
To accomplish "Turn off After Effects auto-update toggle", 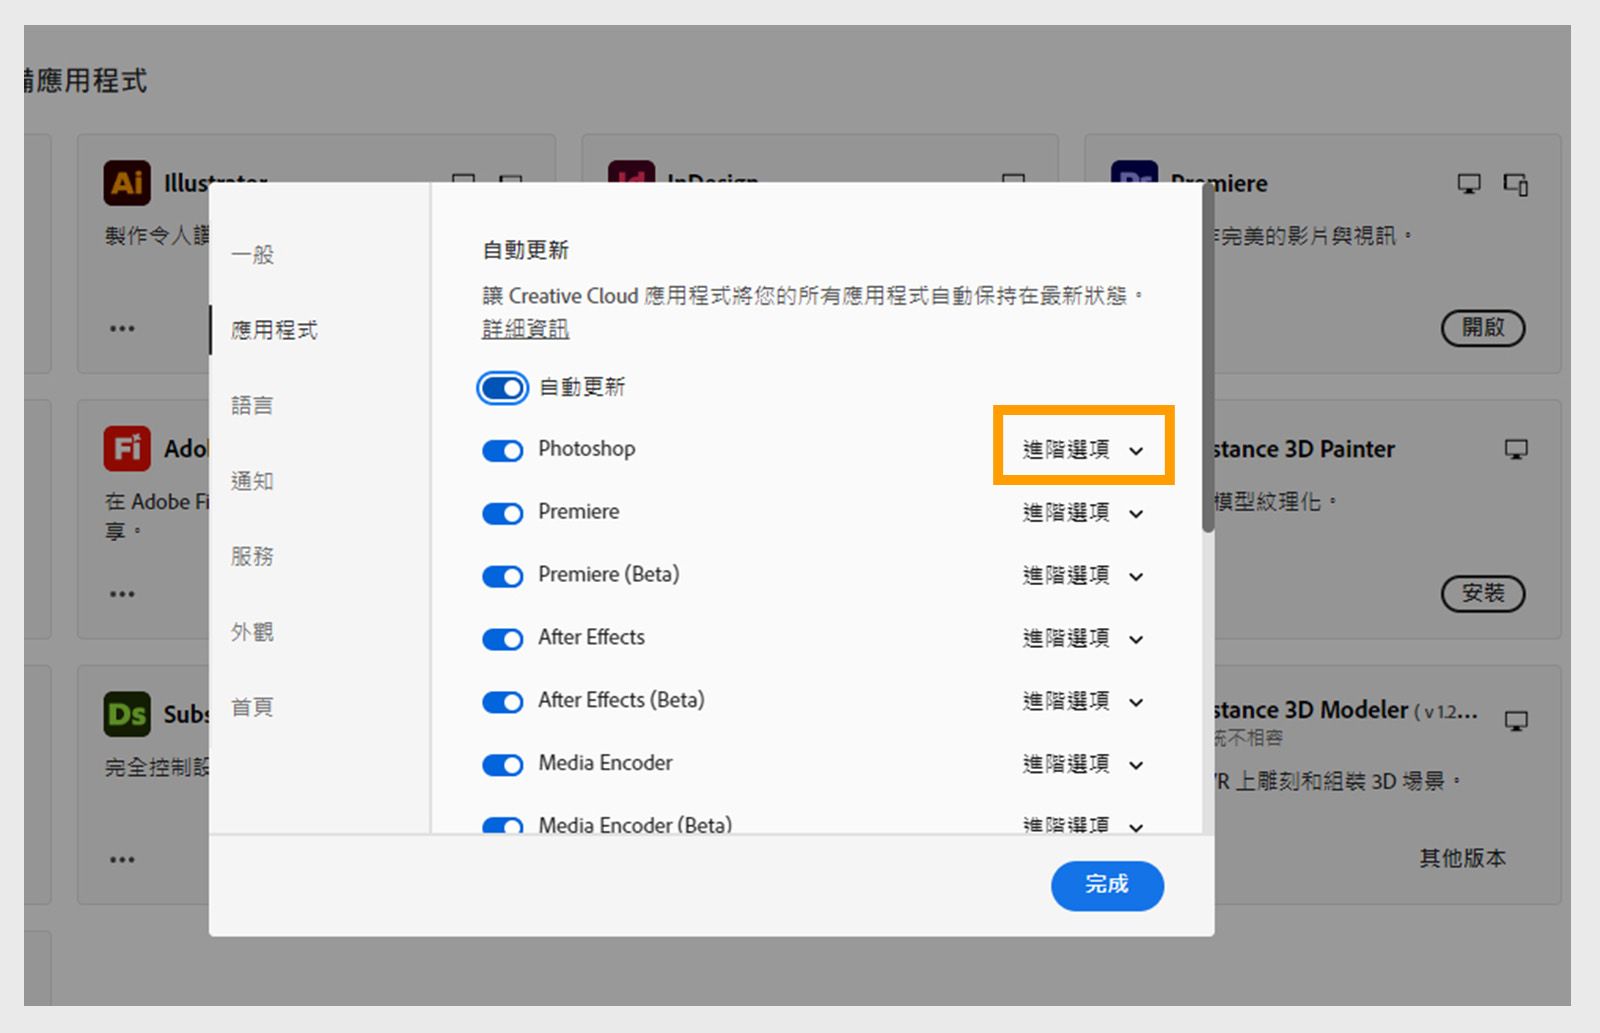I will coord(502,639).
